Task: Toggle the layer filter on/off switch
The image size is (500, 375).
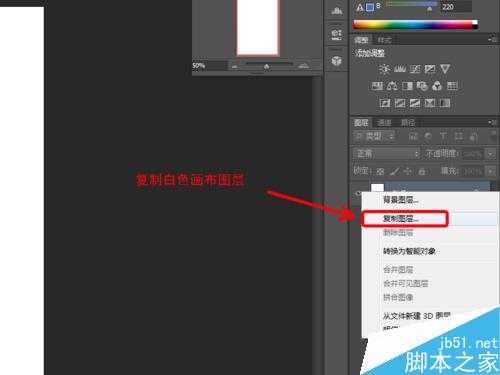Action: click(494, 136)
